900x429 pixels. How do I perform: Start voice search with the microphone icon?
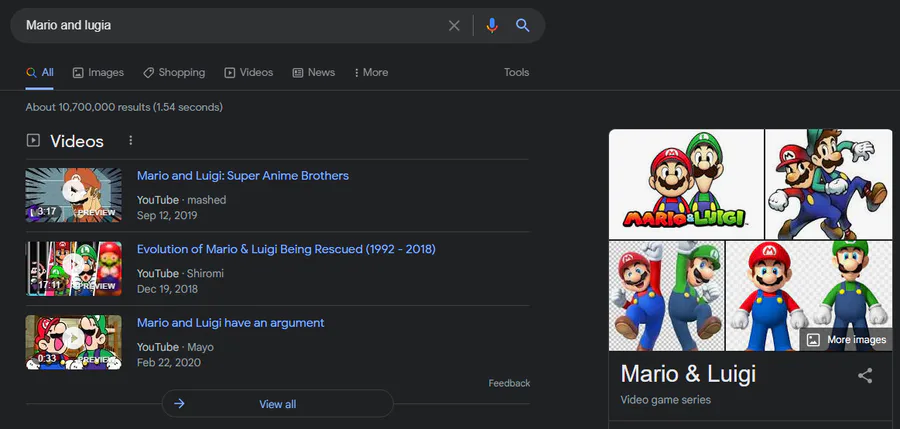coord(491,25)
